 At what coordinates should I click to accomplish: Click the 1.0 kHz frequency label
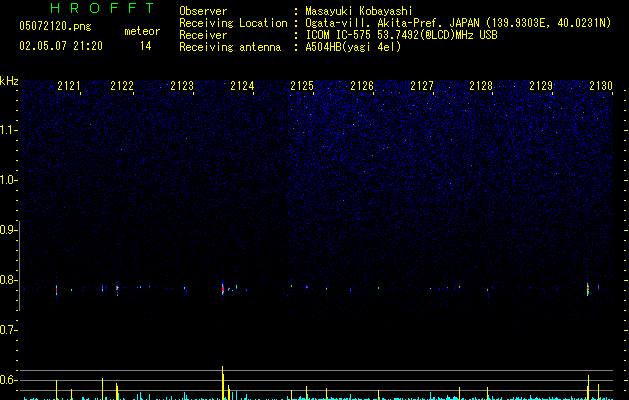pos(8,180)
